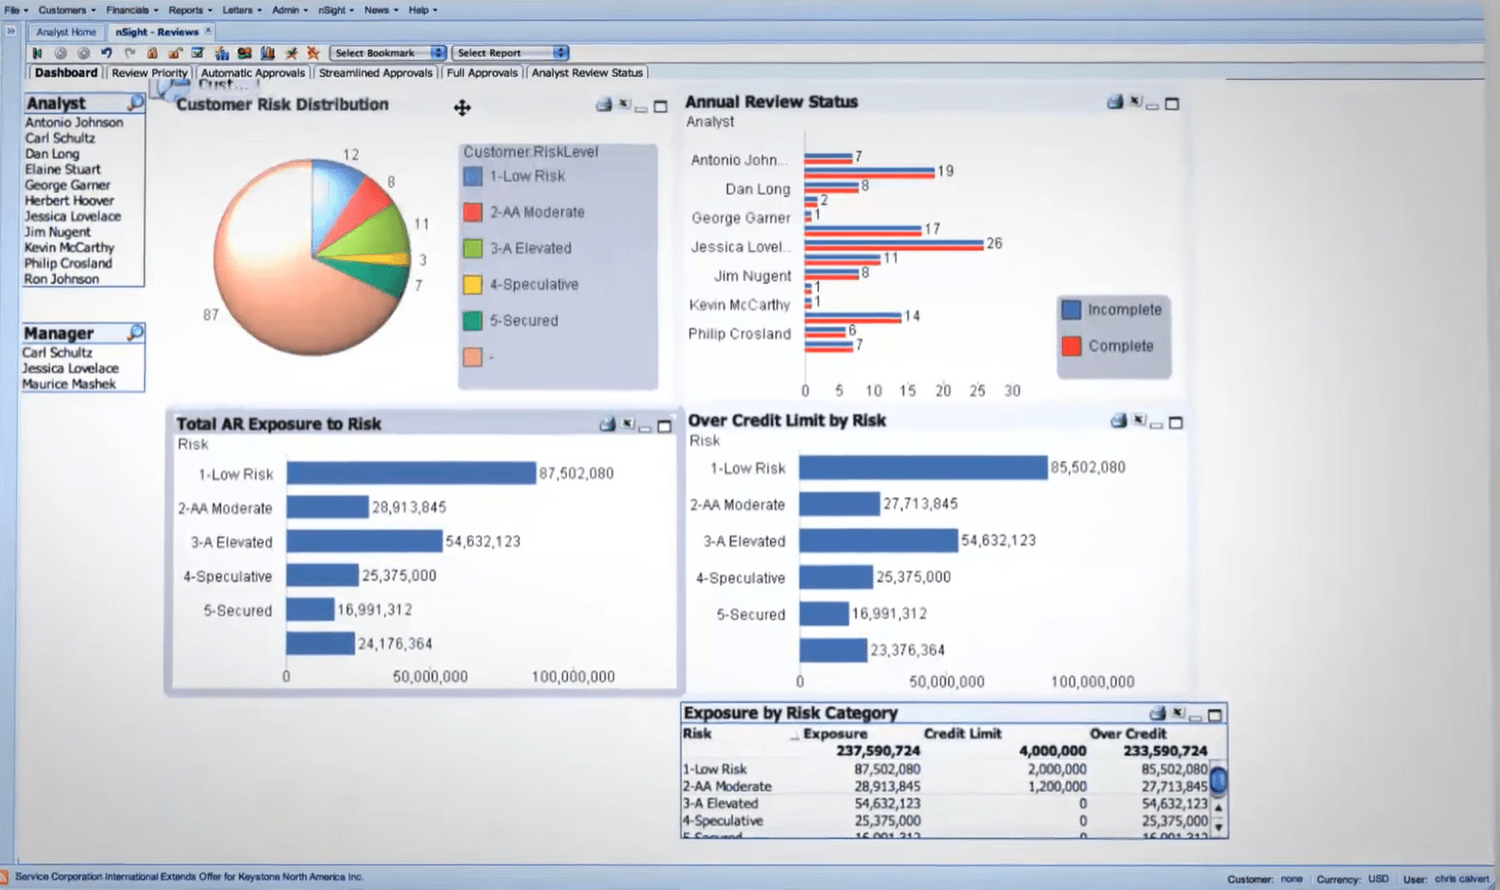The width and height of the screenshot is (1500, 890).
Task: Open the Financials menu
Action: tap(131, 10)
